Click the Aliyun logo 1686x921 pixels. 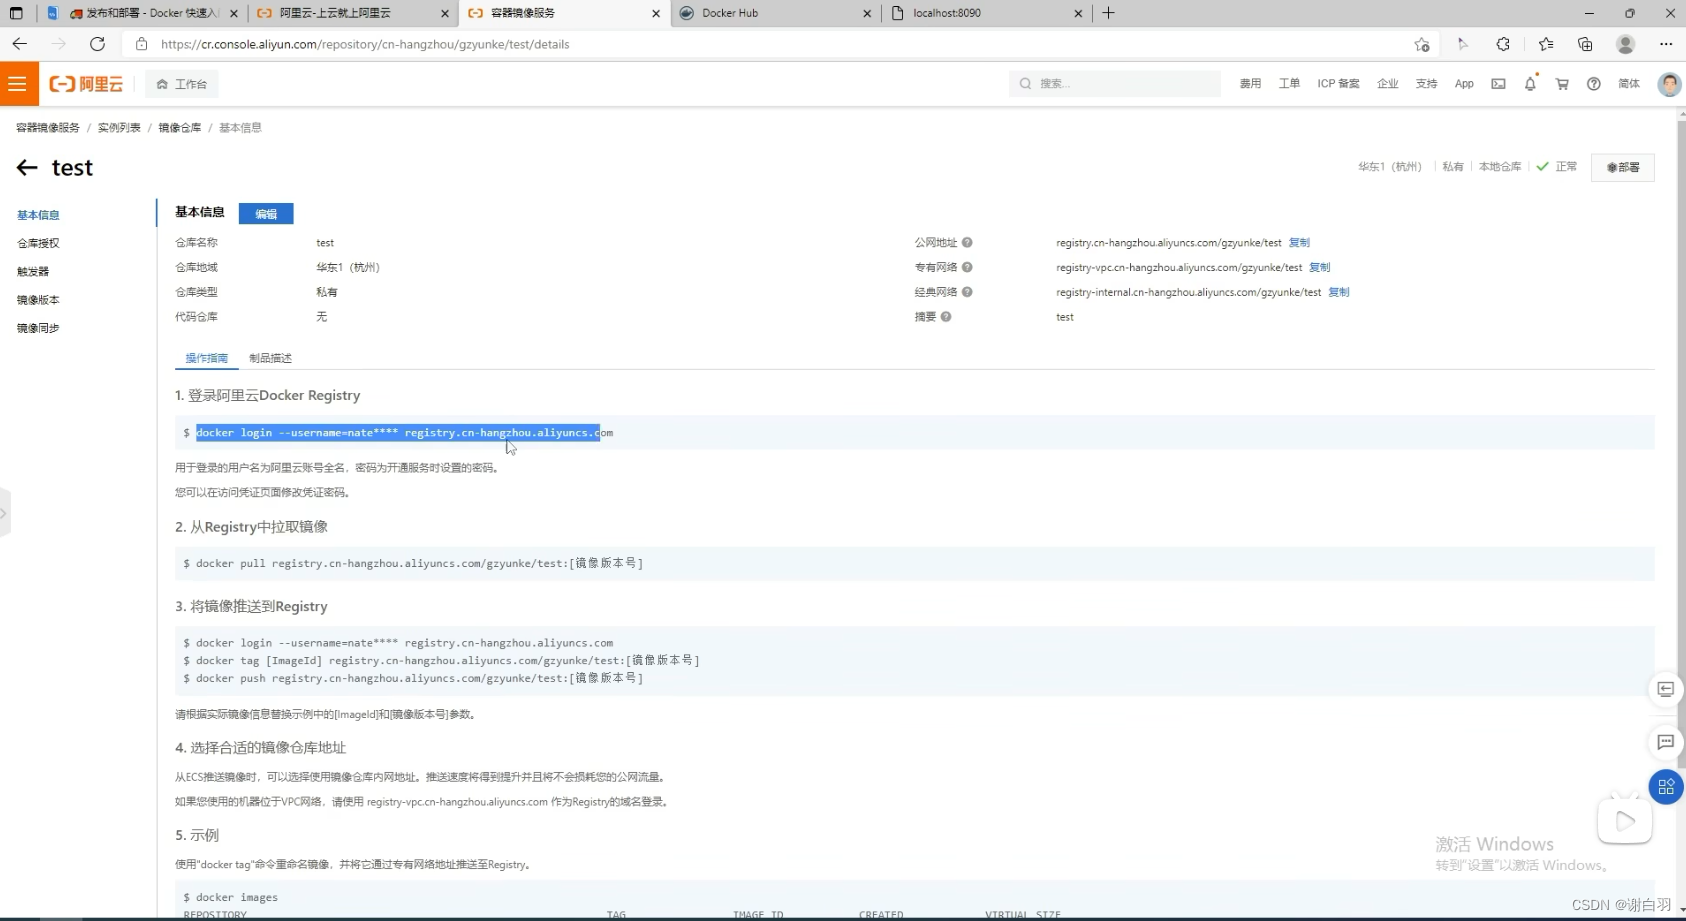click(x=86, y=84)
